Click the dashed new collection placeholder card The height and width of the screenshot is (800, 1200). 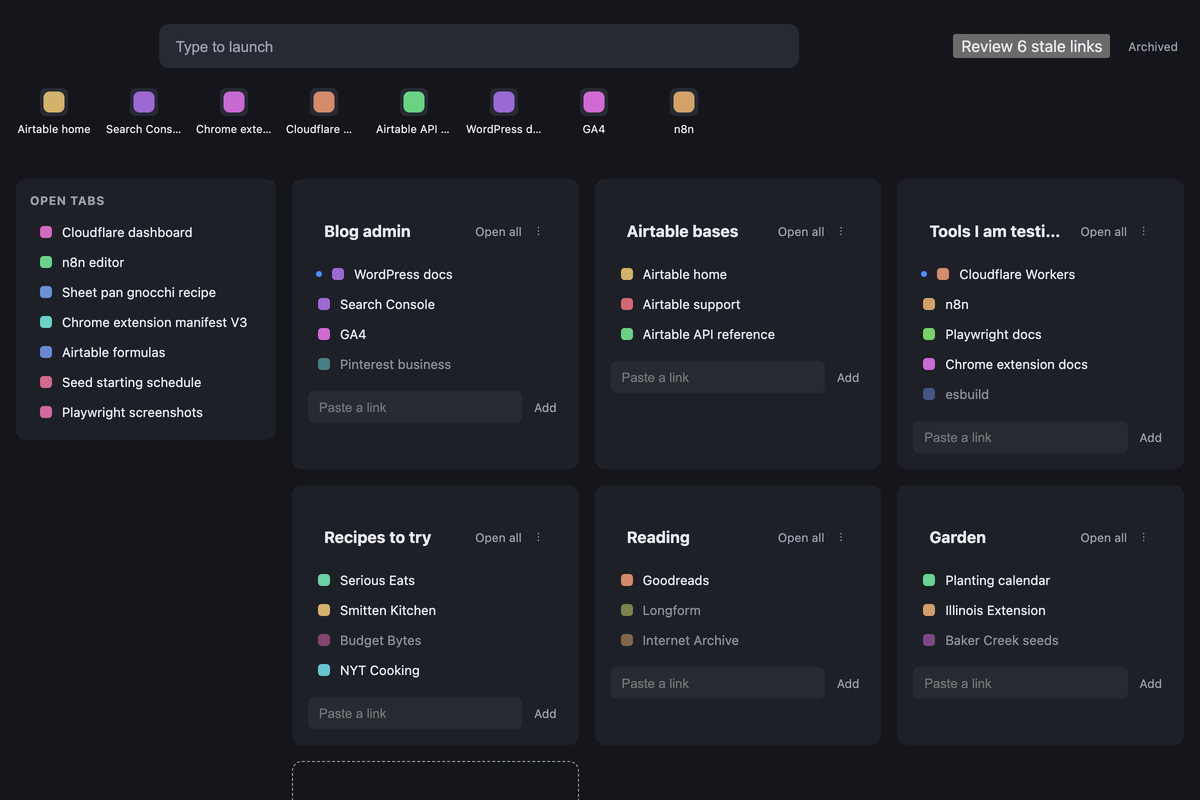pyautogui.click(x=435, y=780)
